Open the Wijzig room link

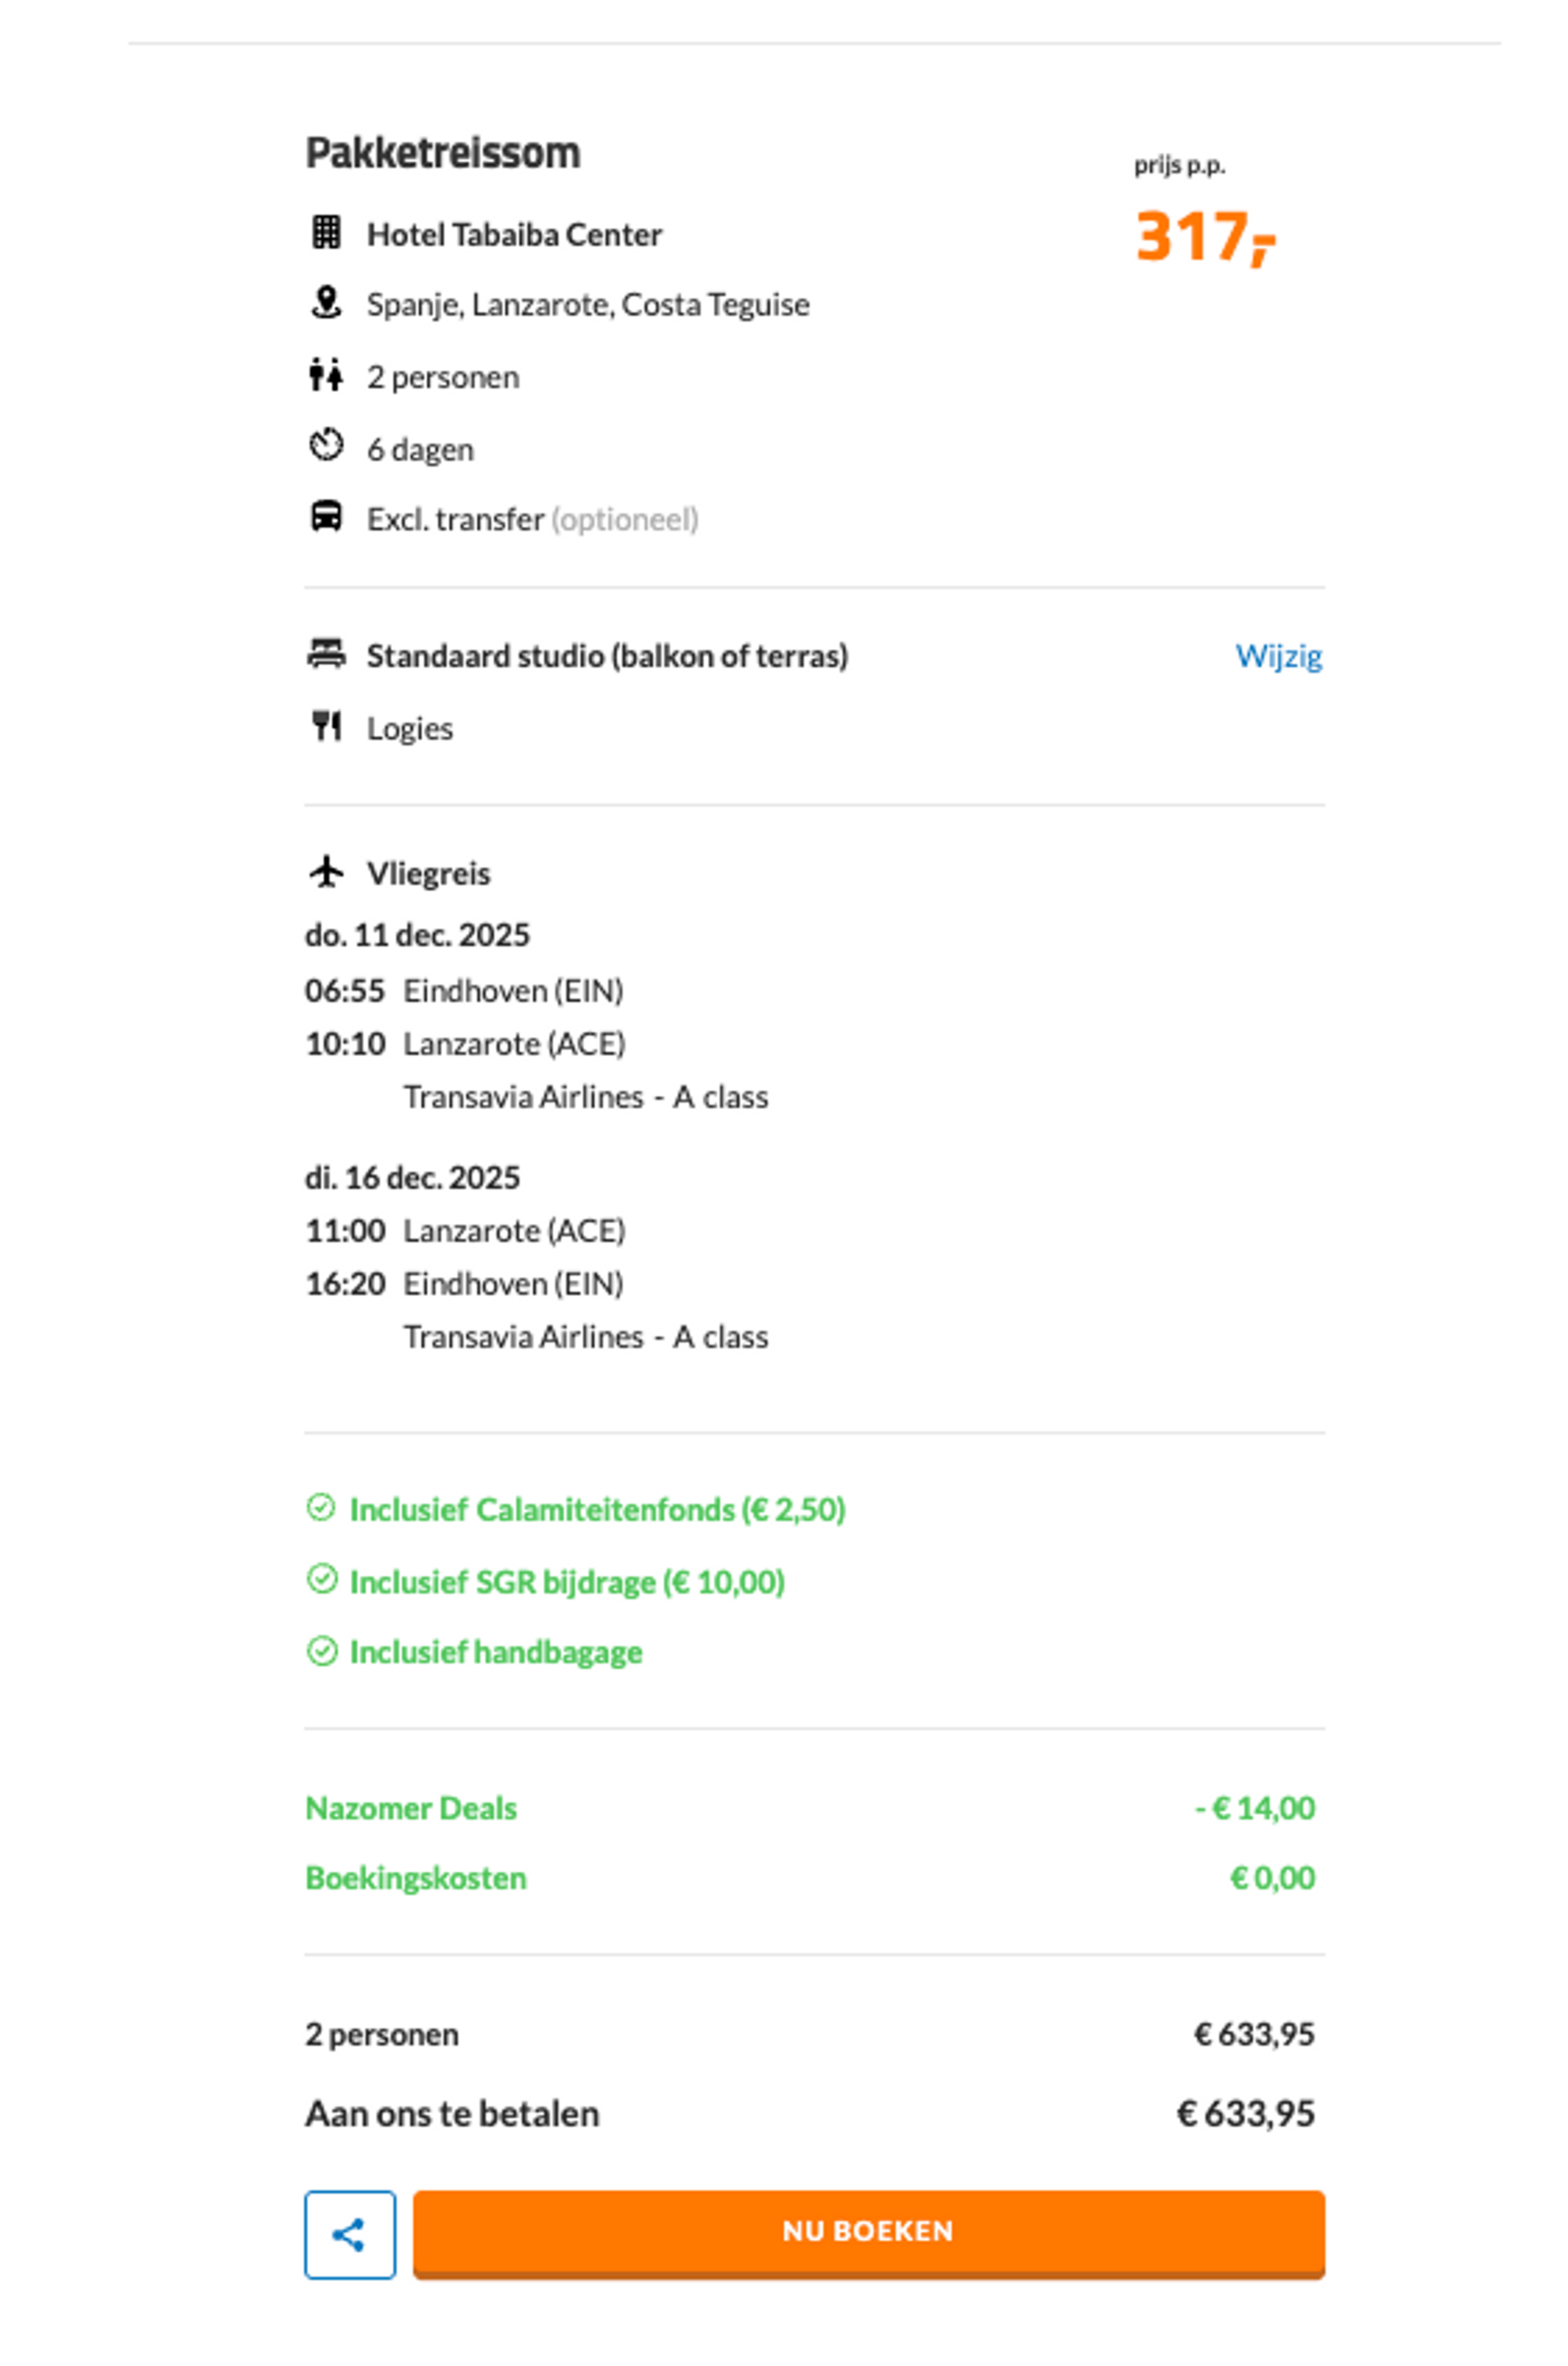pos(1278,656)
